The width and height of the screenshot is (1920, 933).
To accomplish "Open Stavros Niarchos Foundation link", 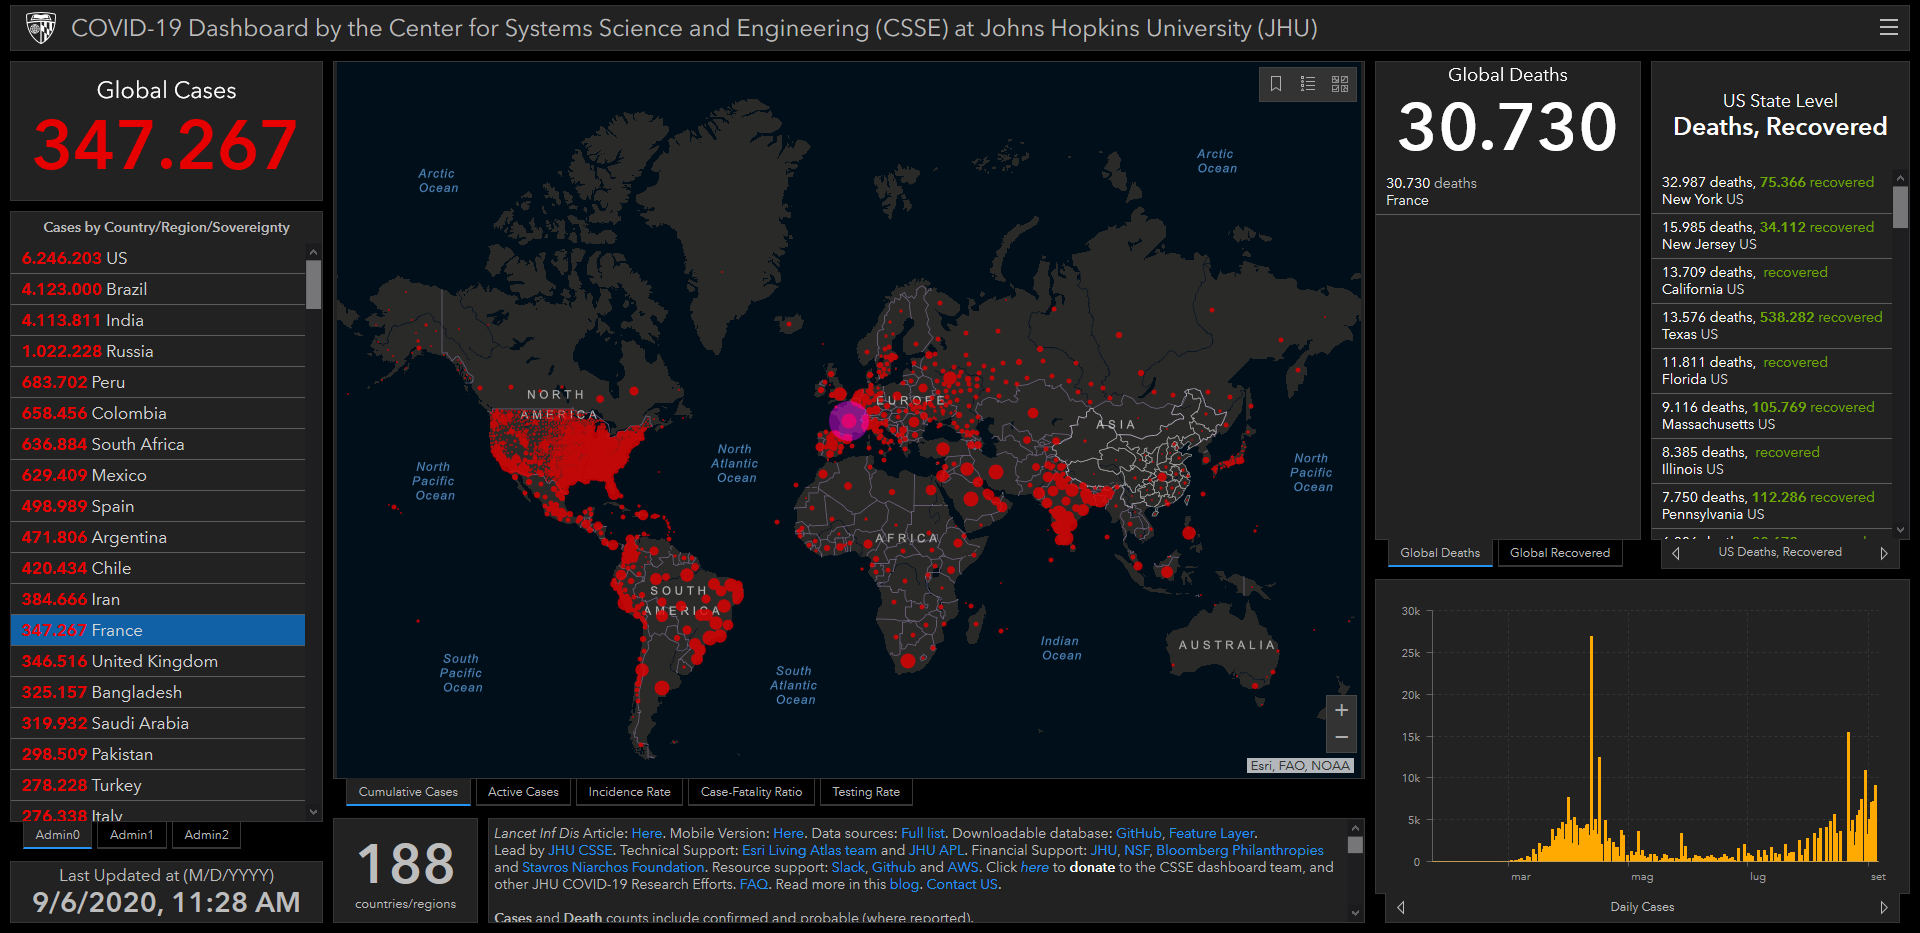I will pos(613,867).
